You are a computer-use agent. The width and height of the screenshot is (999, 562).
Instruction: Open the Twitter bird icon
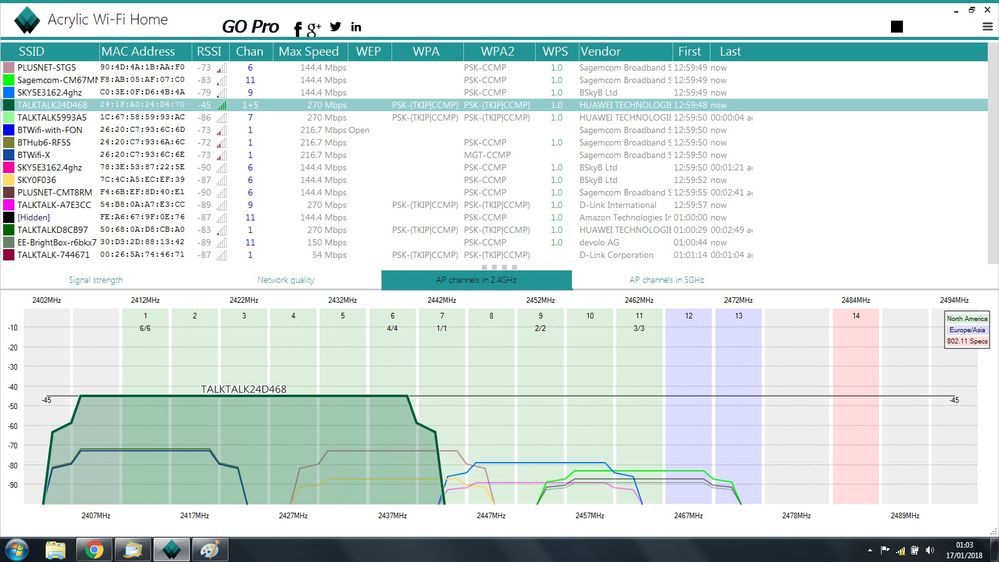pos(336,27)
